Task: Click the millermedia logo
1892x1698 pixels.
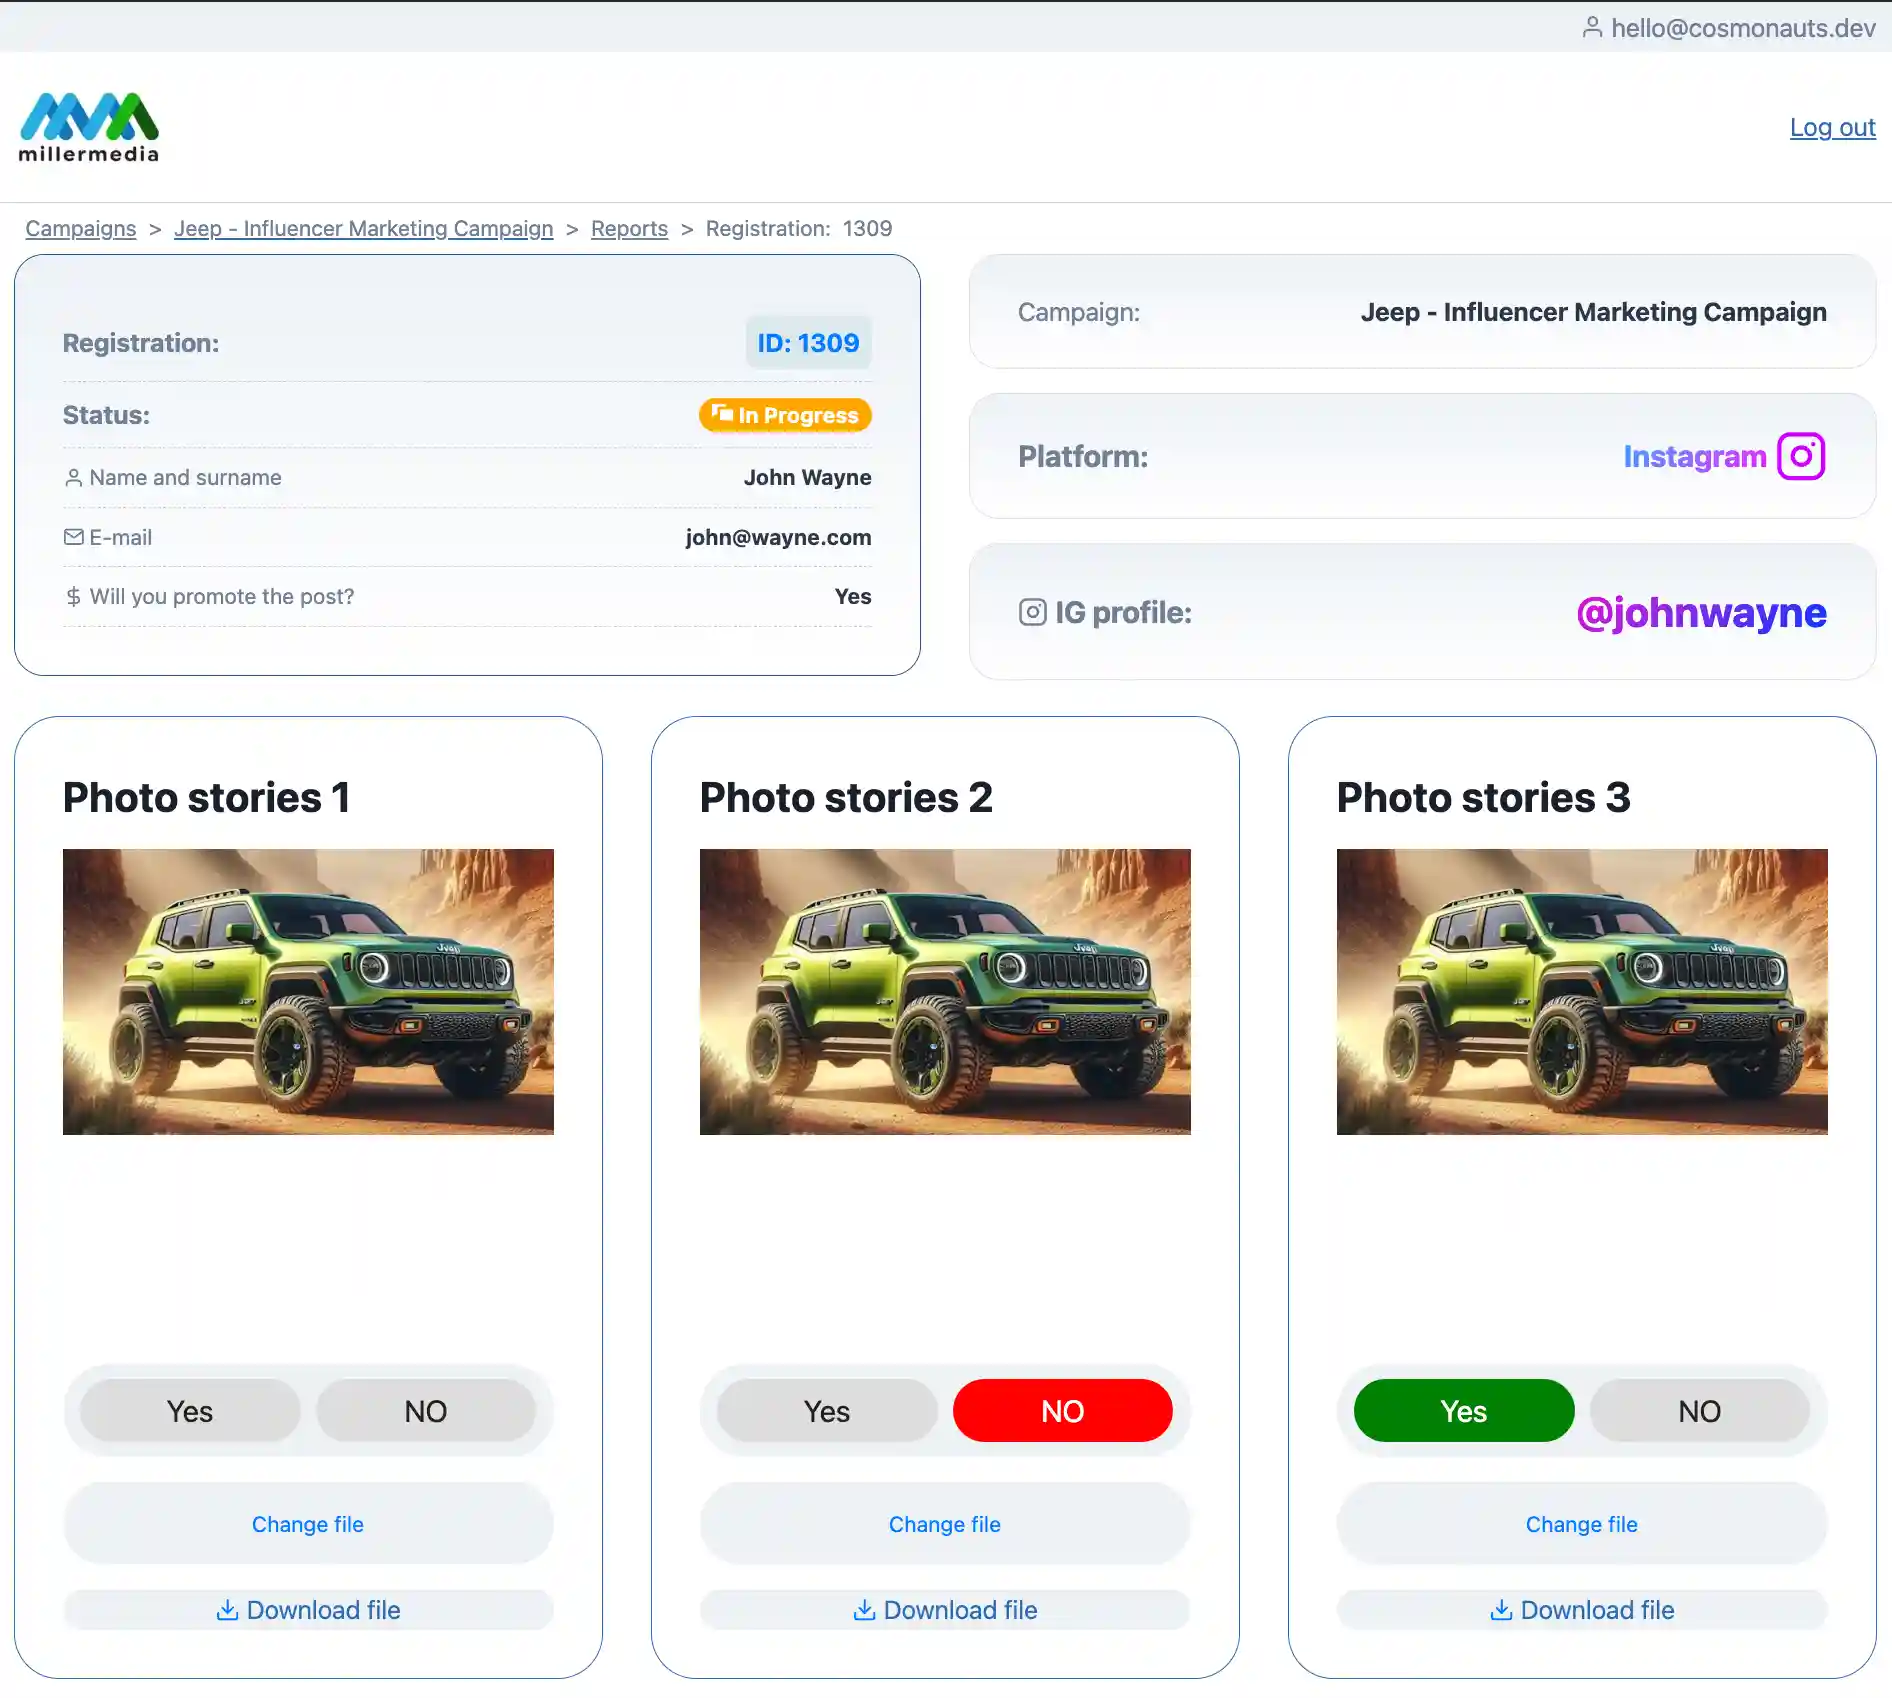Action: (x=89, y=127)
